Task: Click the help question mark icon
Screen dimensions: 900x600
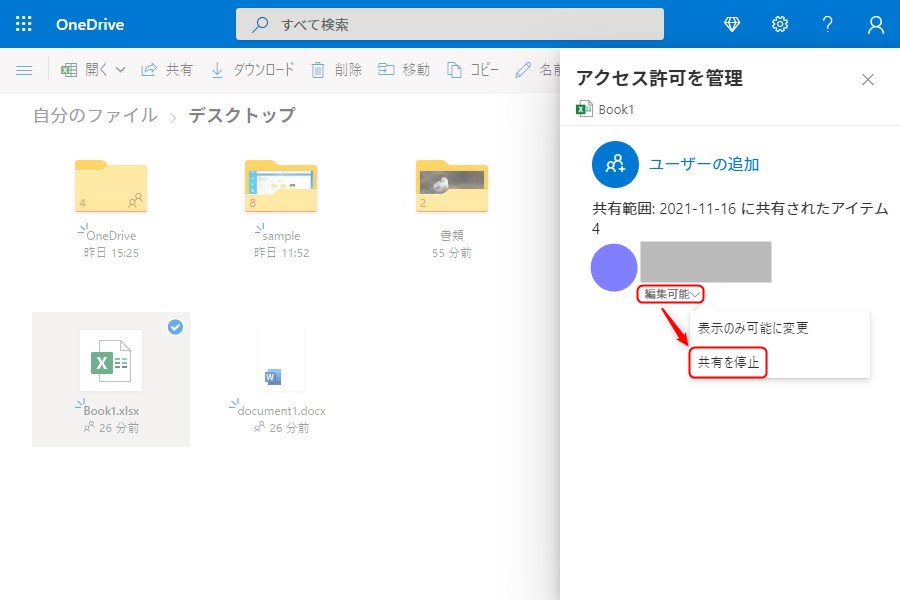Action: click(828, 24)
